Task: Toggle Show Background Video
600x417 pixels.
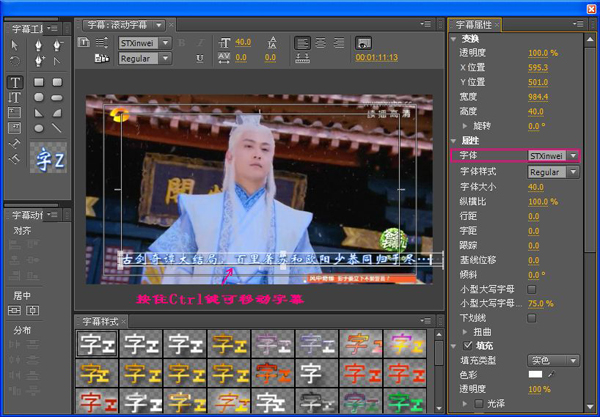Action: (x=363, y=43)
